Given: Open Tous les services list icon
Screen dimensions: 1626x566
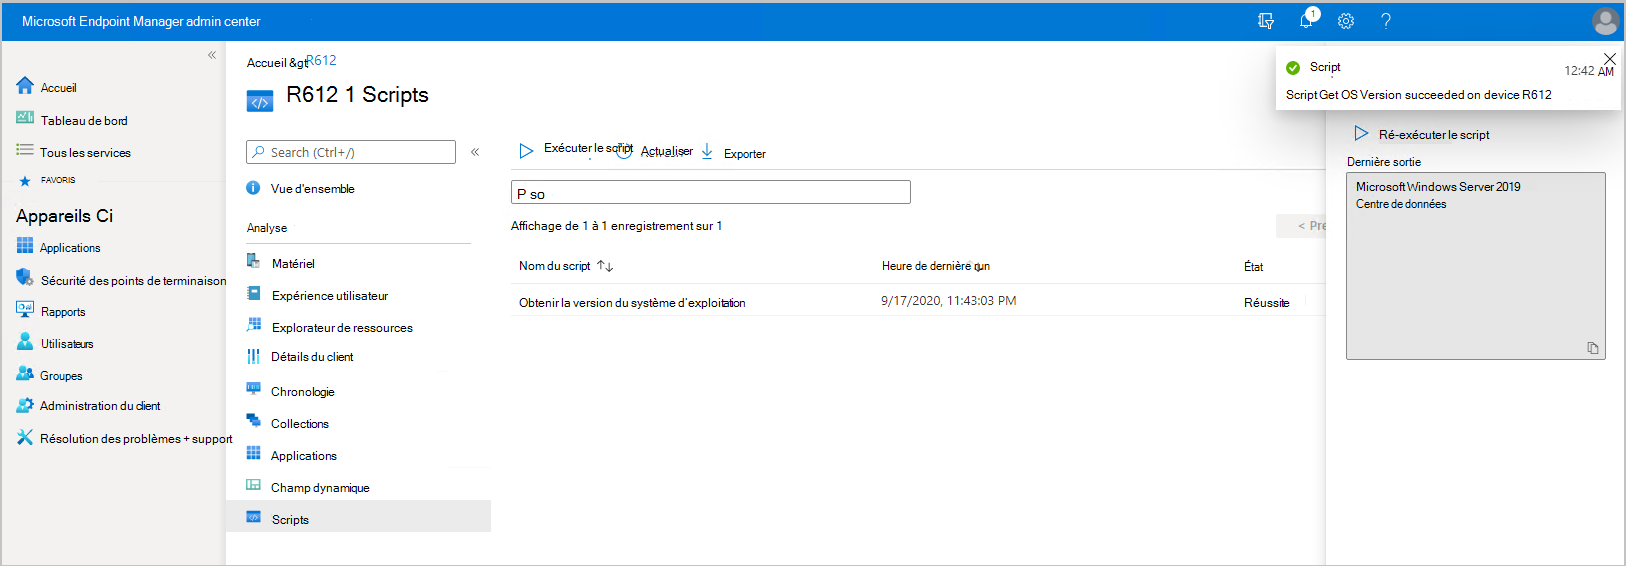Looking at the screenshot, I should [25, 150].
